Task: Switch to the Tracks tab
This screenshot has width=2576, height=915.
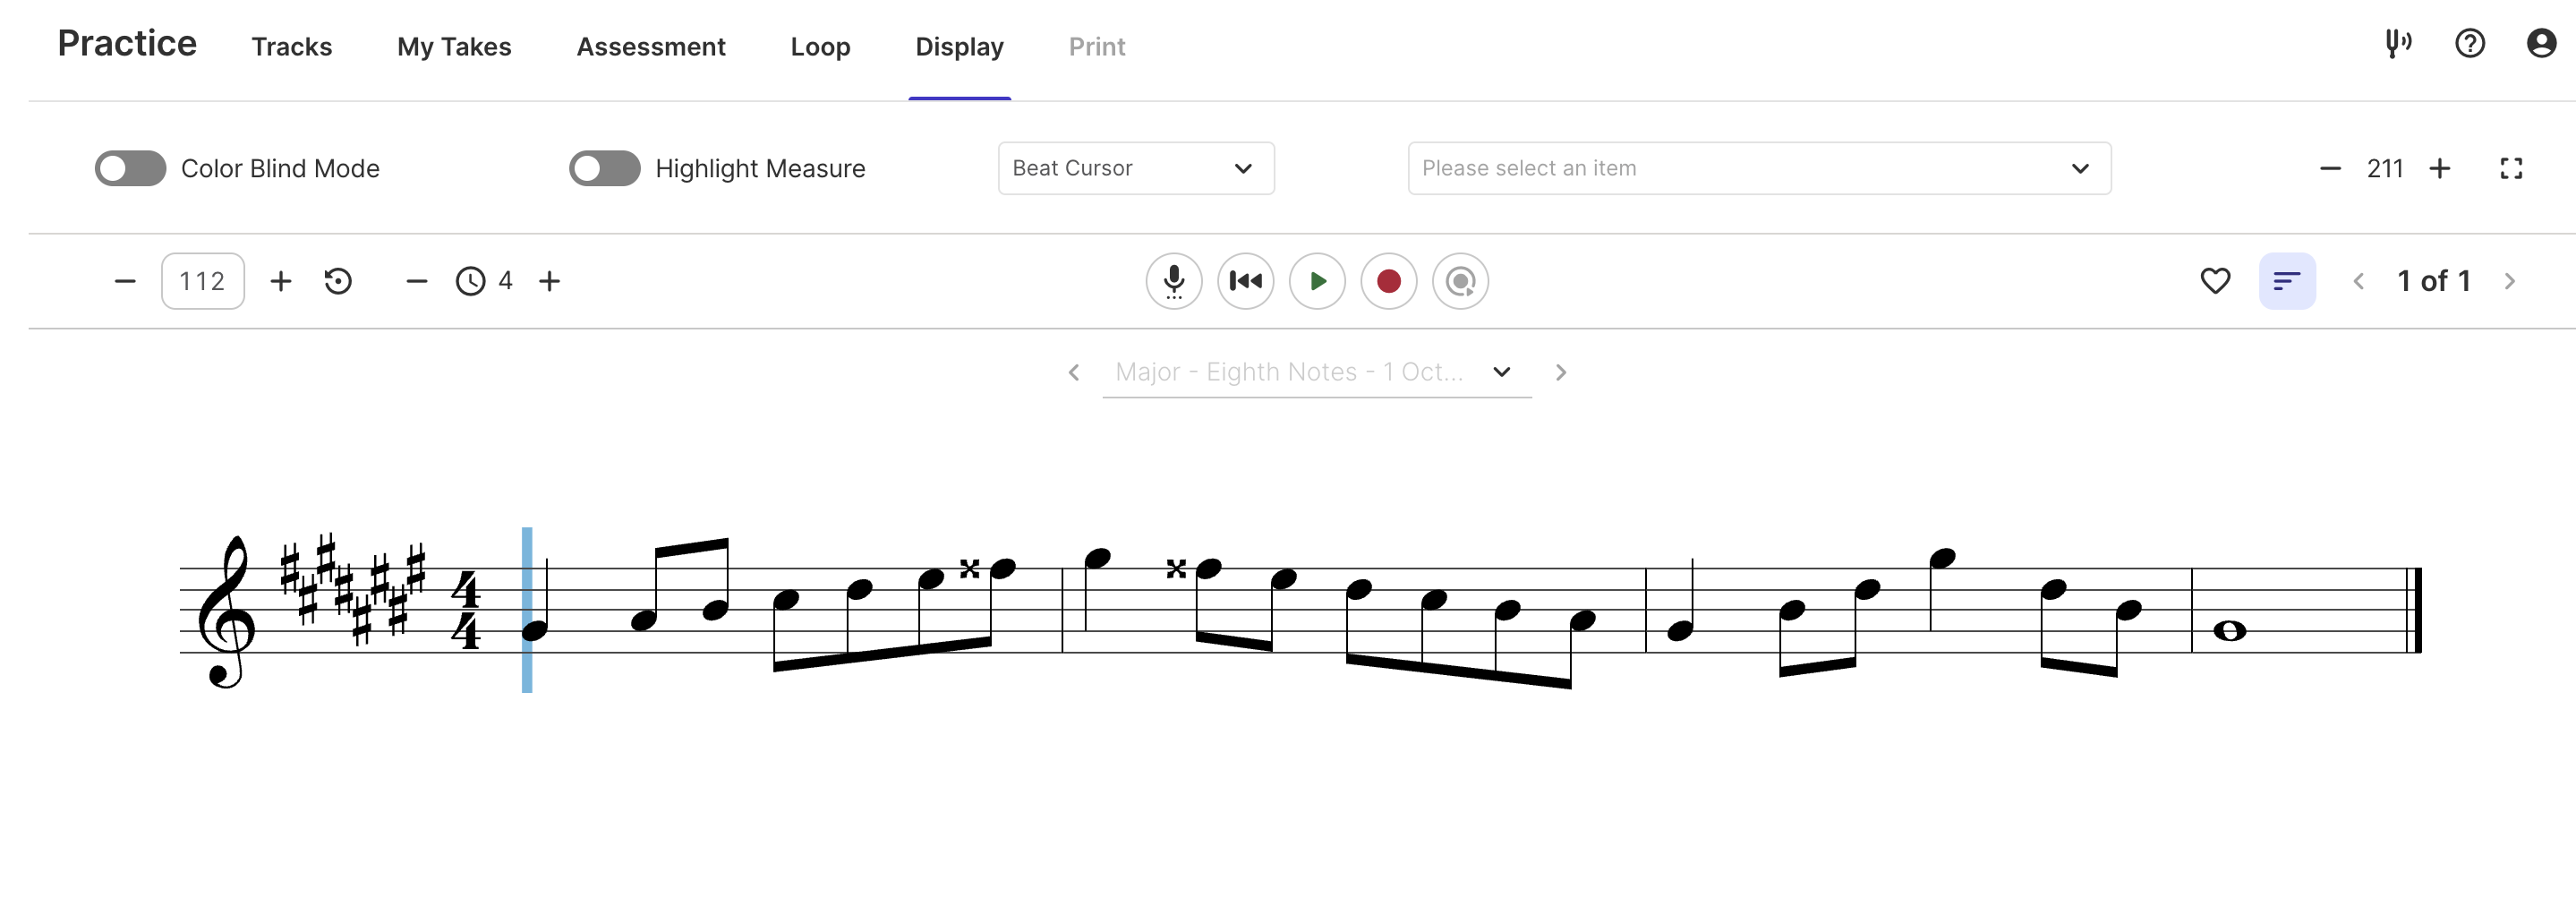Action: pos(291,47)
